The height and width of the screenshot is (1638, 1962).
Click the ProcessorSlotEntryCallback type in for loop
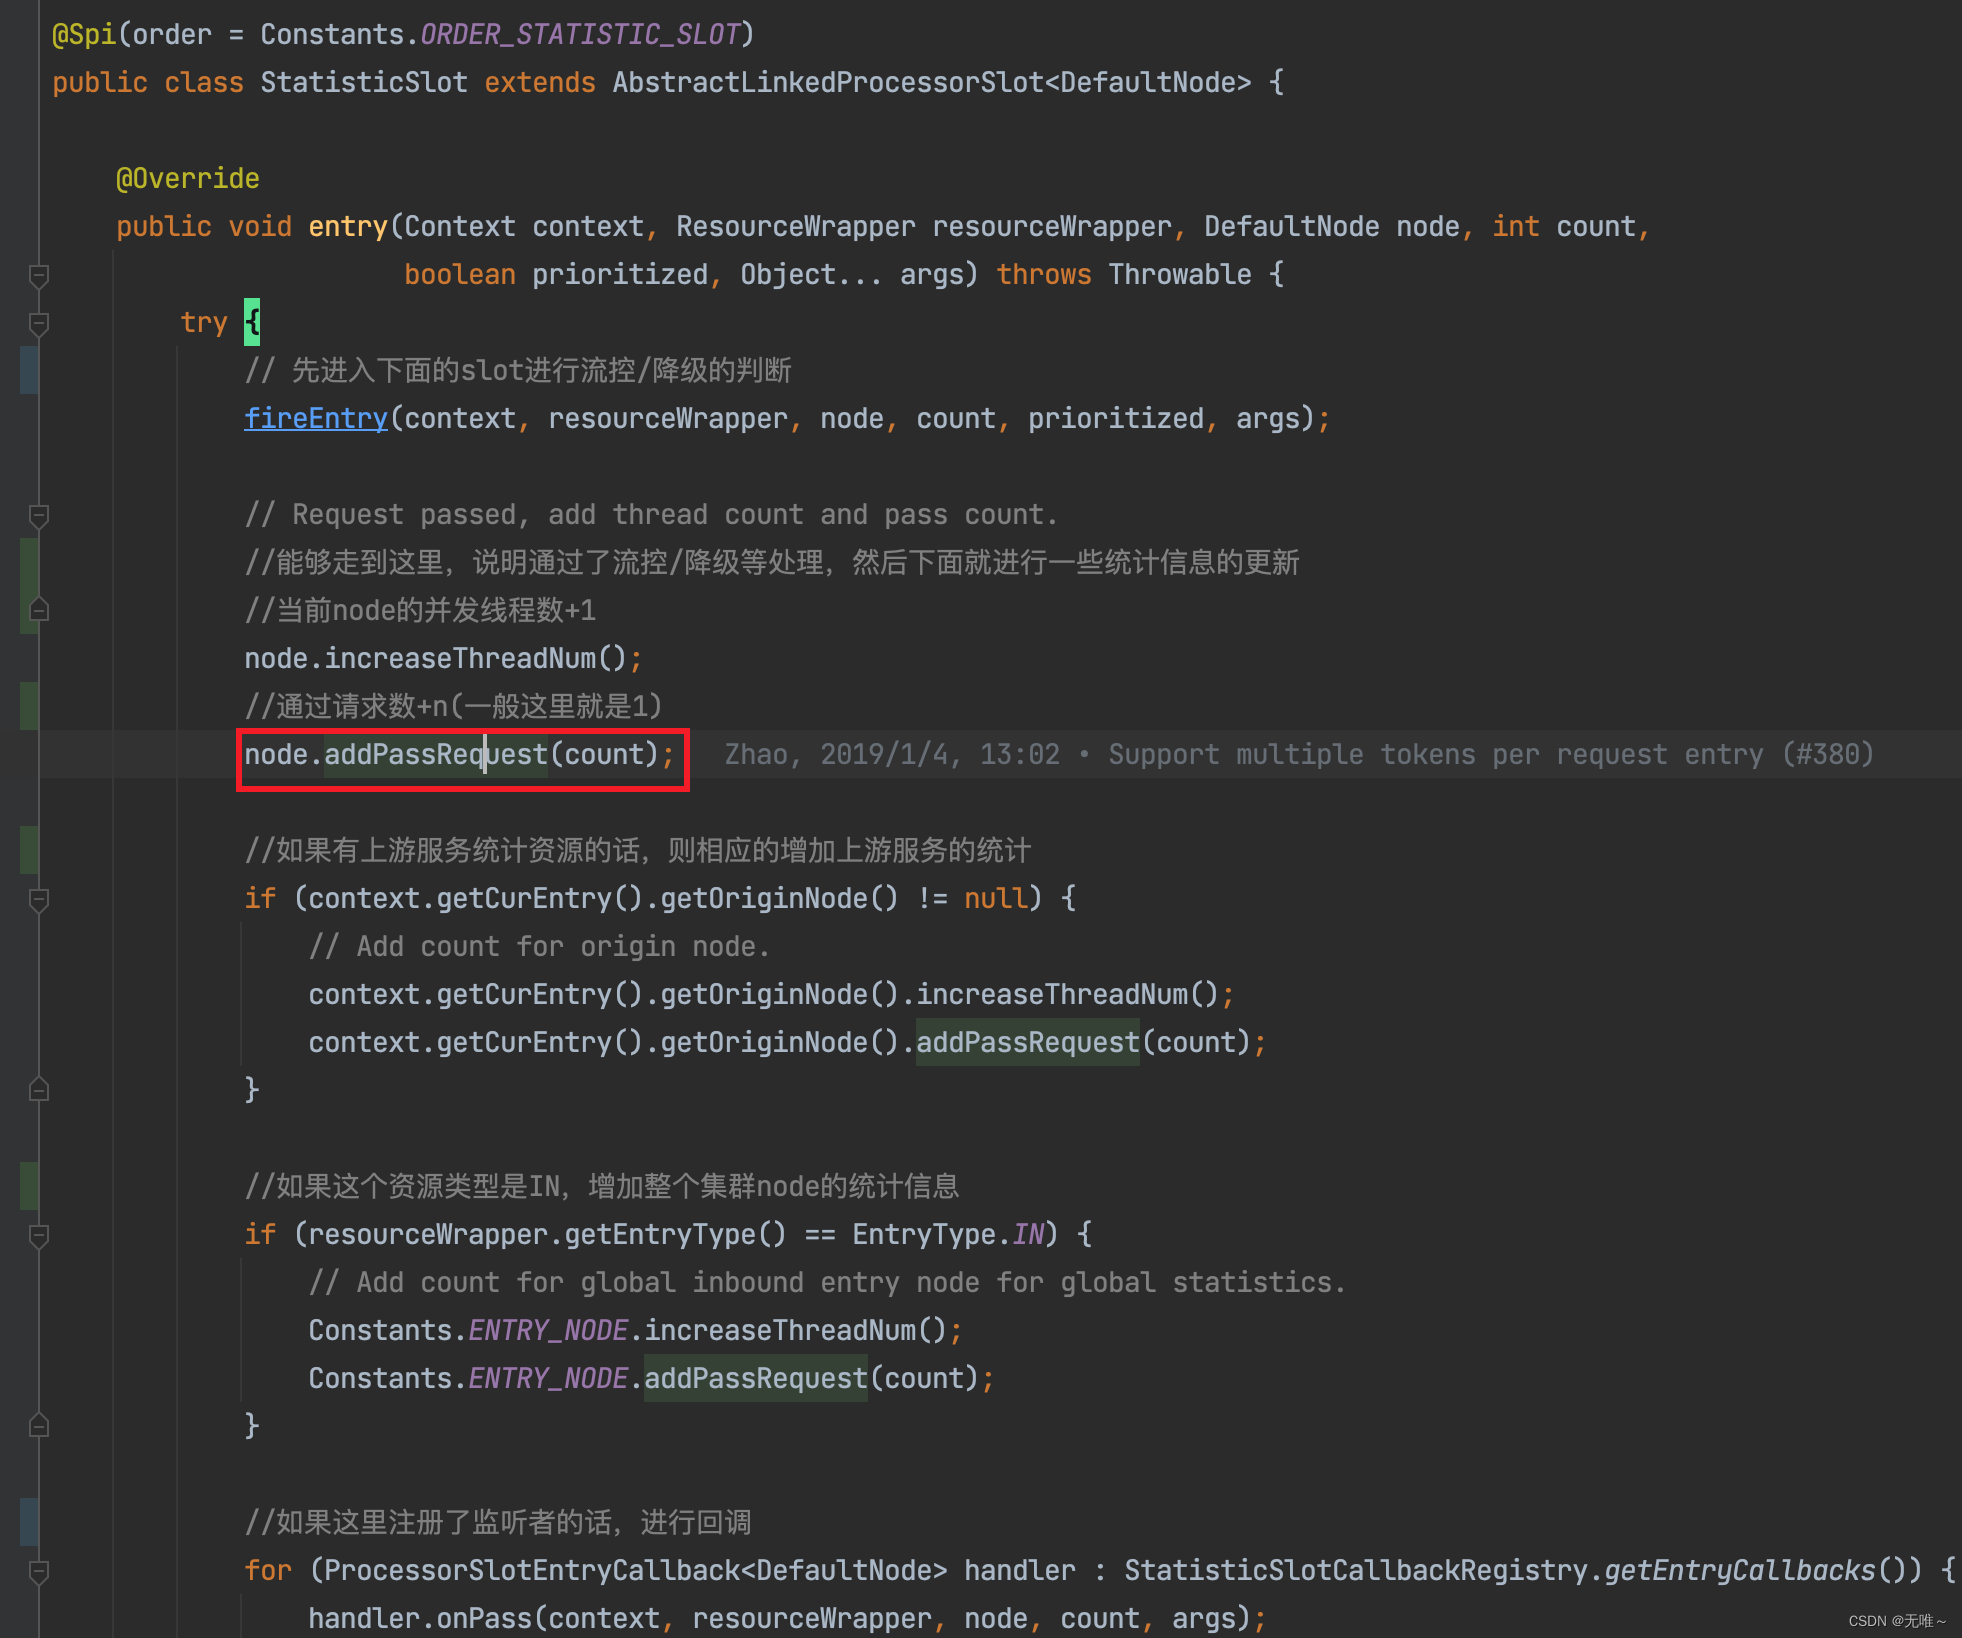click(532, 1570)
